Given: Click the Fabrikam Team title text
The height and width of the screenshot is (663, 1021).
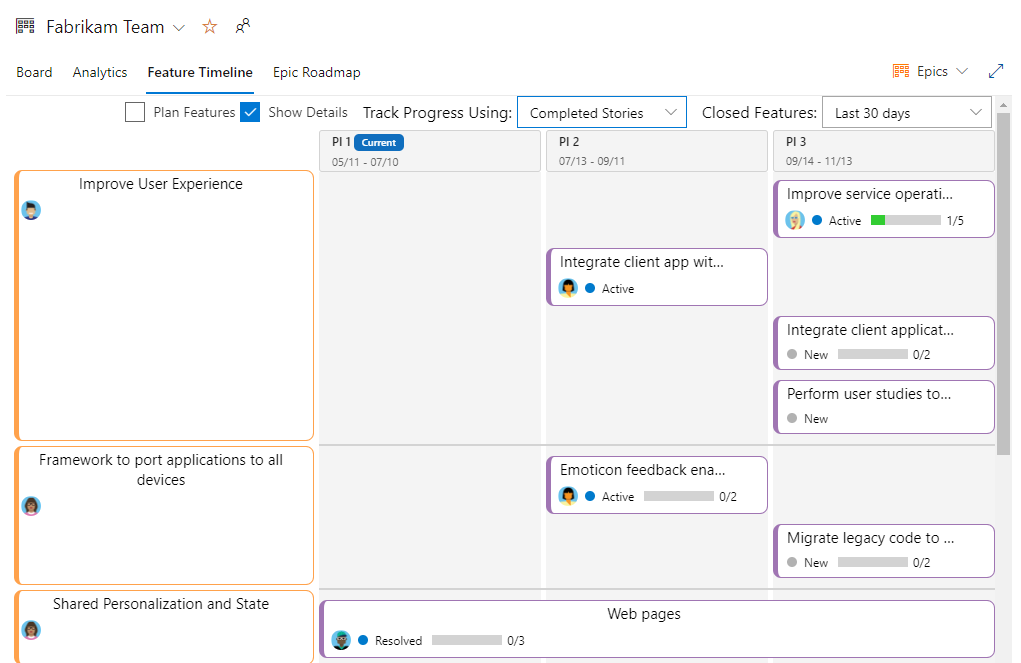Looking at the screenshot, I should click(105, 27).
